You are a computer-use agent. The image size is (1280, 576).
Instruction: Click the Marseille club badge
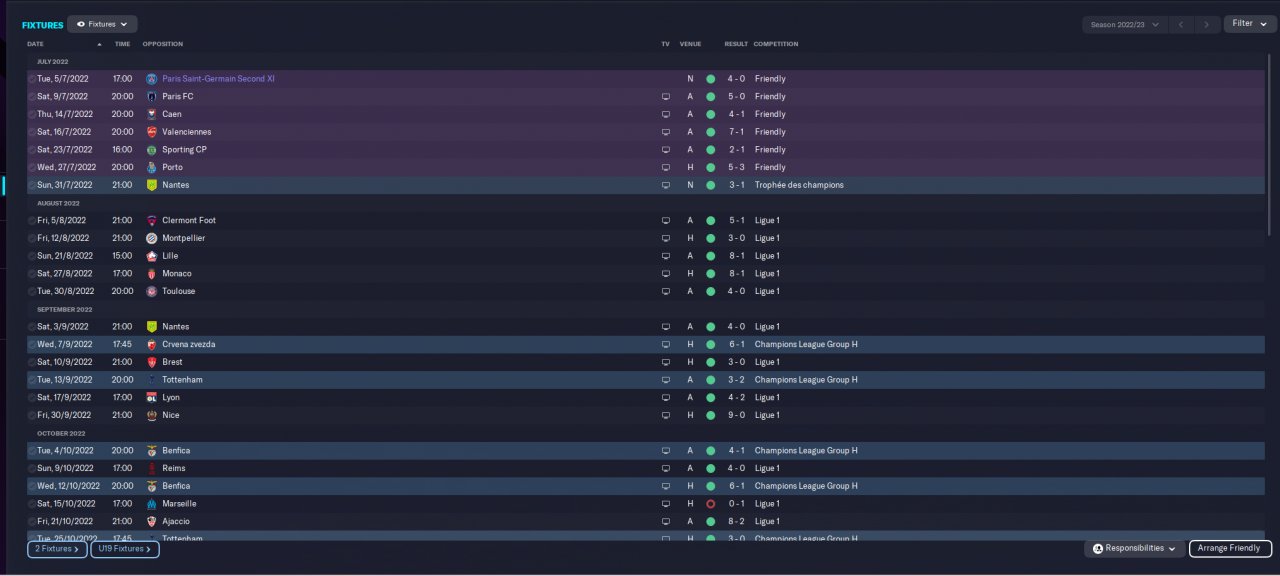(x=152, y=504)
